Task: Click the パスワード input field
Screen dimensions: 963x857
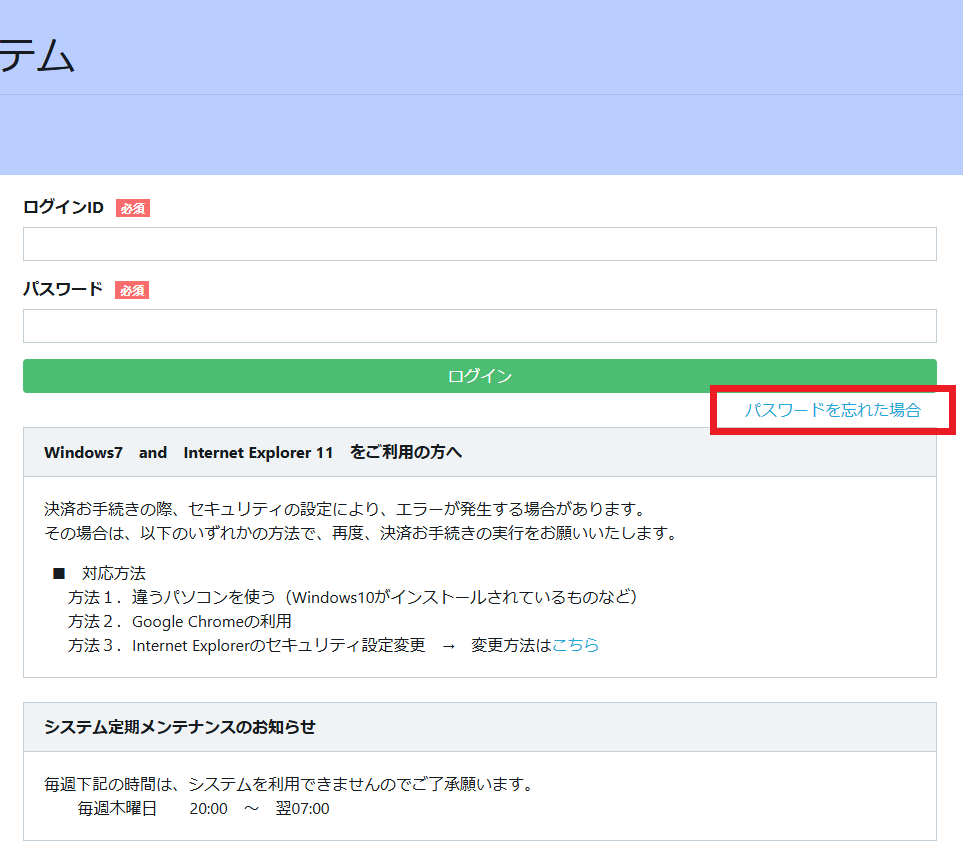Action: click(480, 326)
